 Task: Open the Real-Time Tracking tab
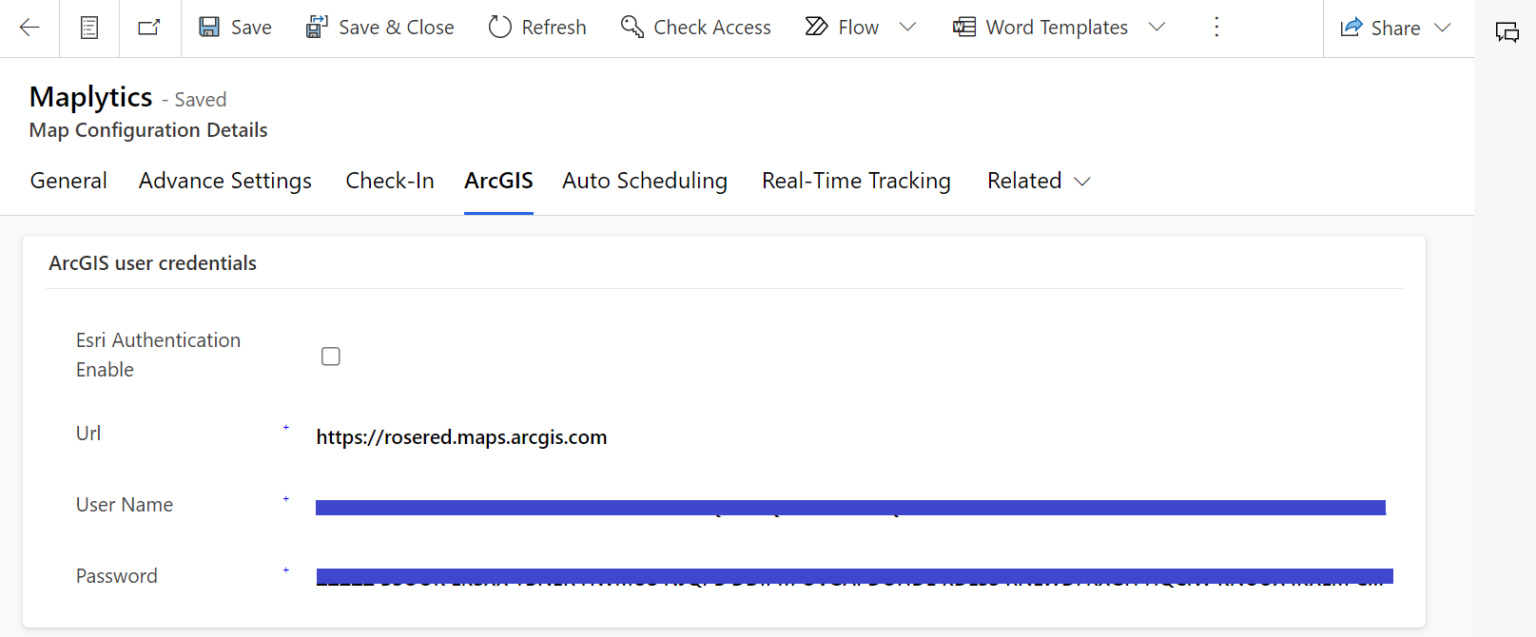(x=856, y=181)
